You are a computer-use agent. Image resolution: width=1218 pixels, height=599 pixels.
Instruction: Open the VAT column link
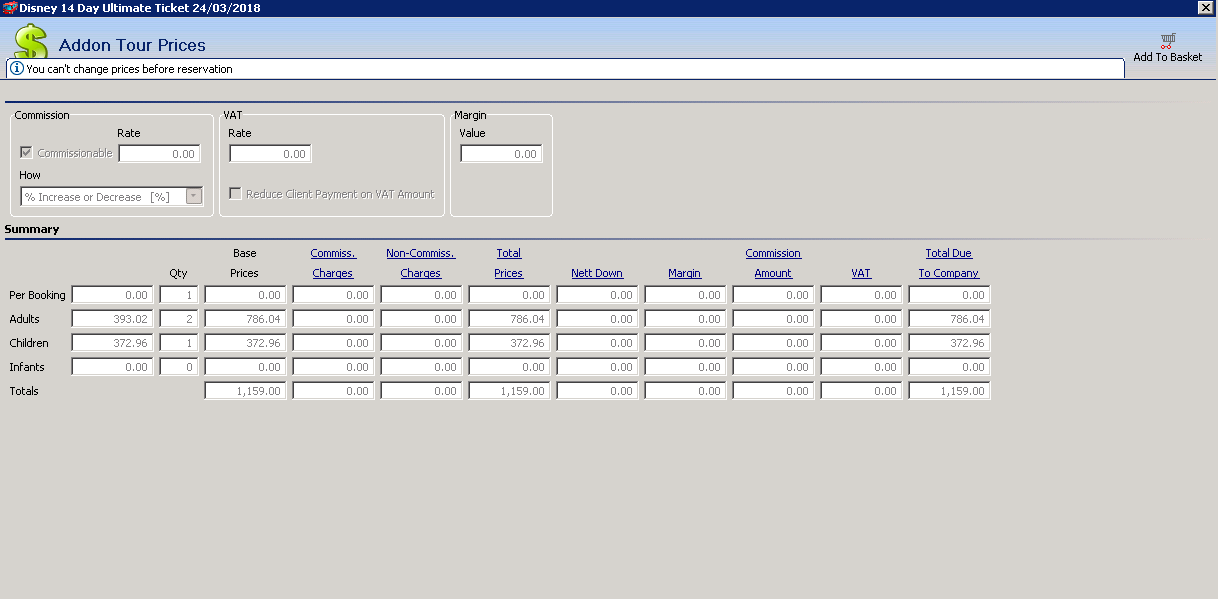[861, 273]
